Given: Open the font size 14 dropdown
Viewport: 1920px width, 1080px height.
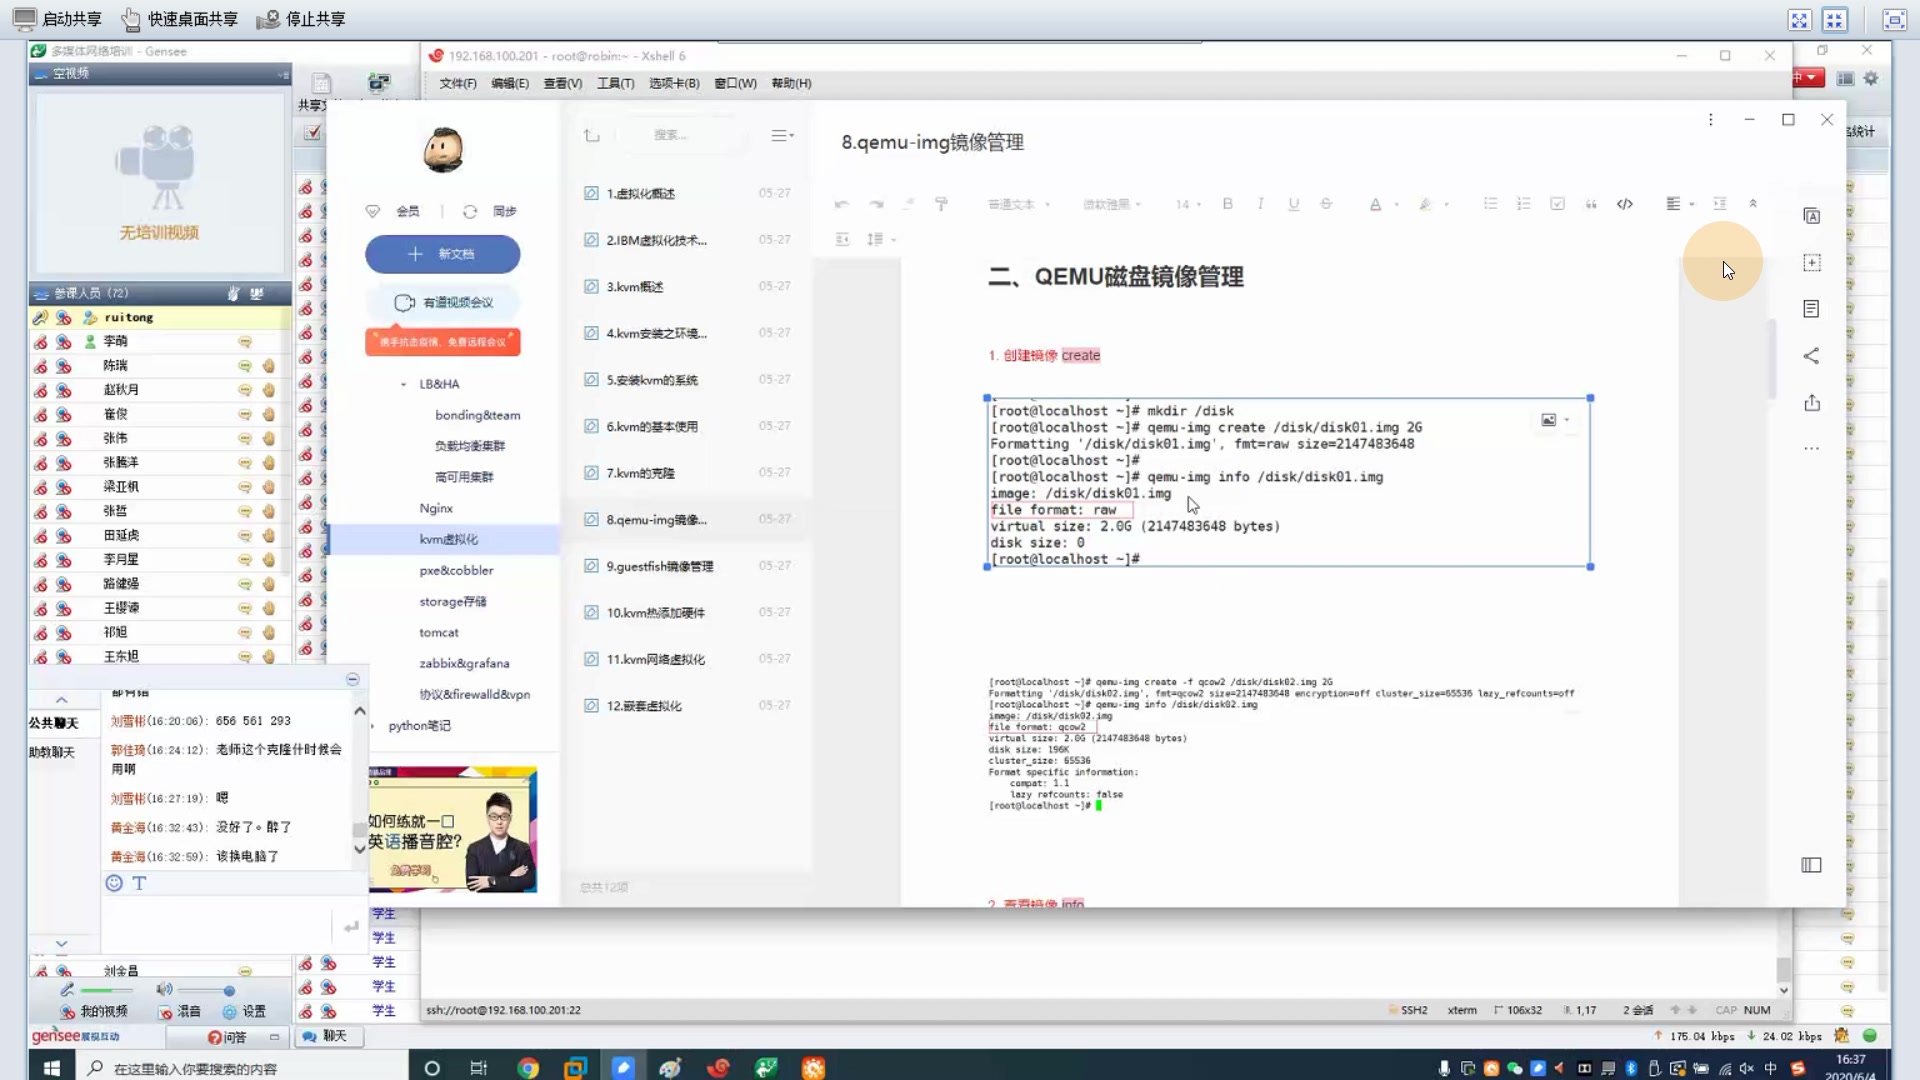Looking at the screenshot, I should click(1186, 204).
